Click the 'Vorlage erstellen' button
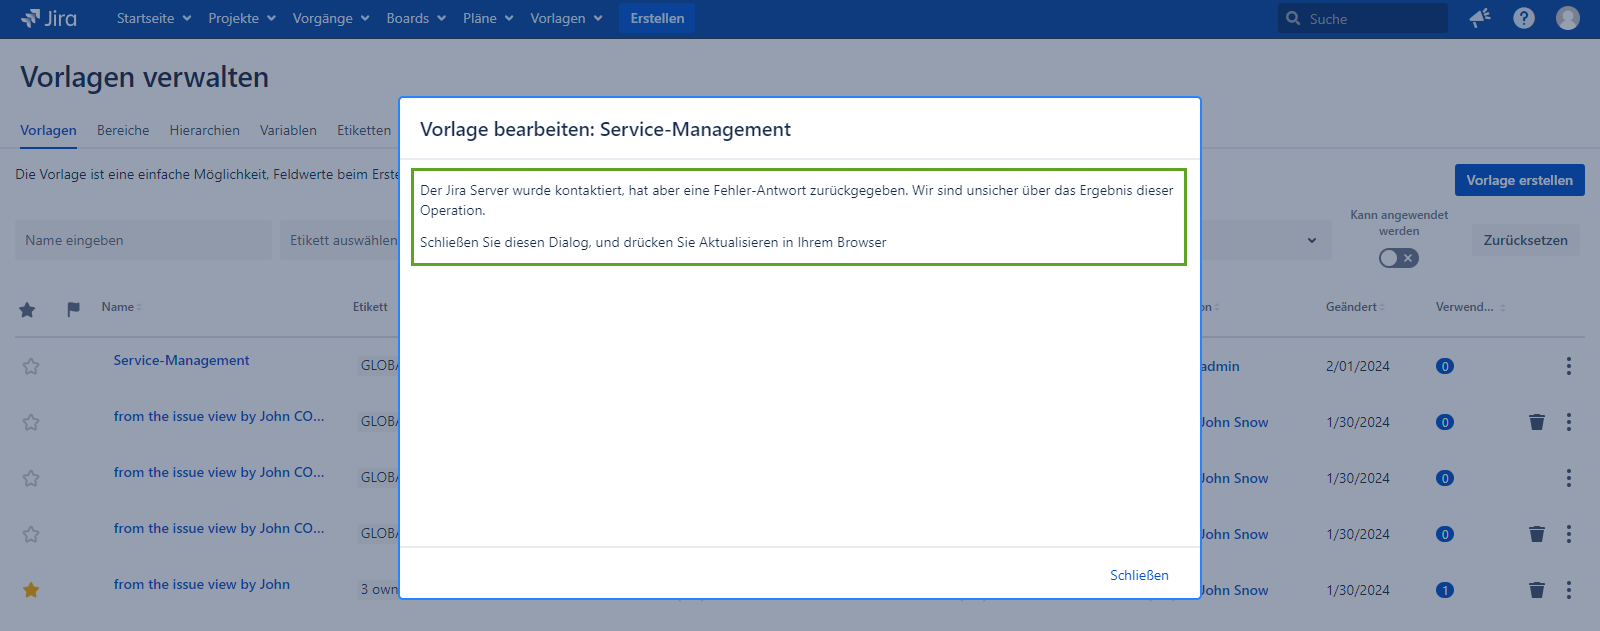Screen dimensions: 1600x631 pos(1519,180)
